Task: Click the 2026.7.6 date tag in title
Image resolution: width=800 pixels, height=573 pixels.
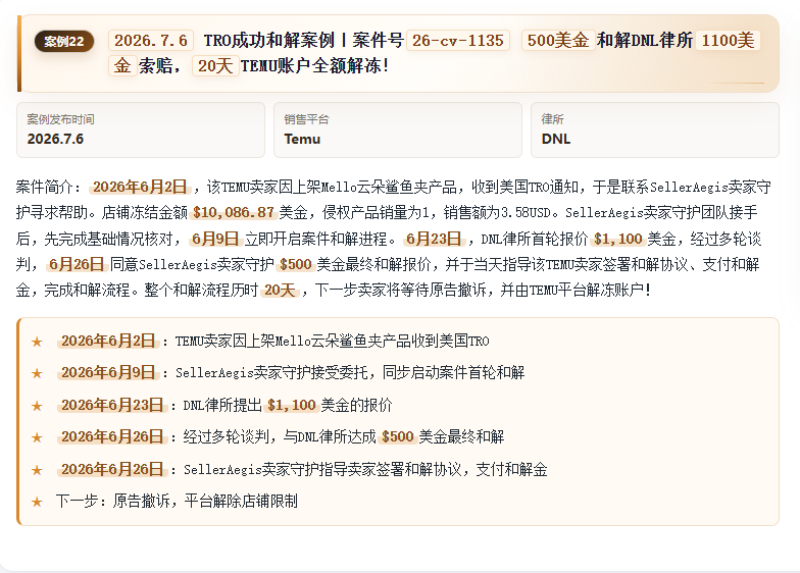Action: 151,40
